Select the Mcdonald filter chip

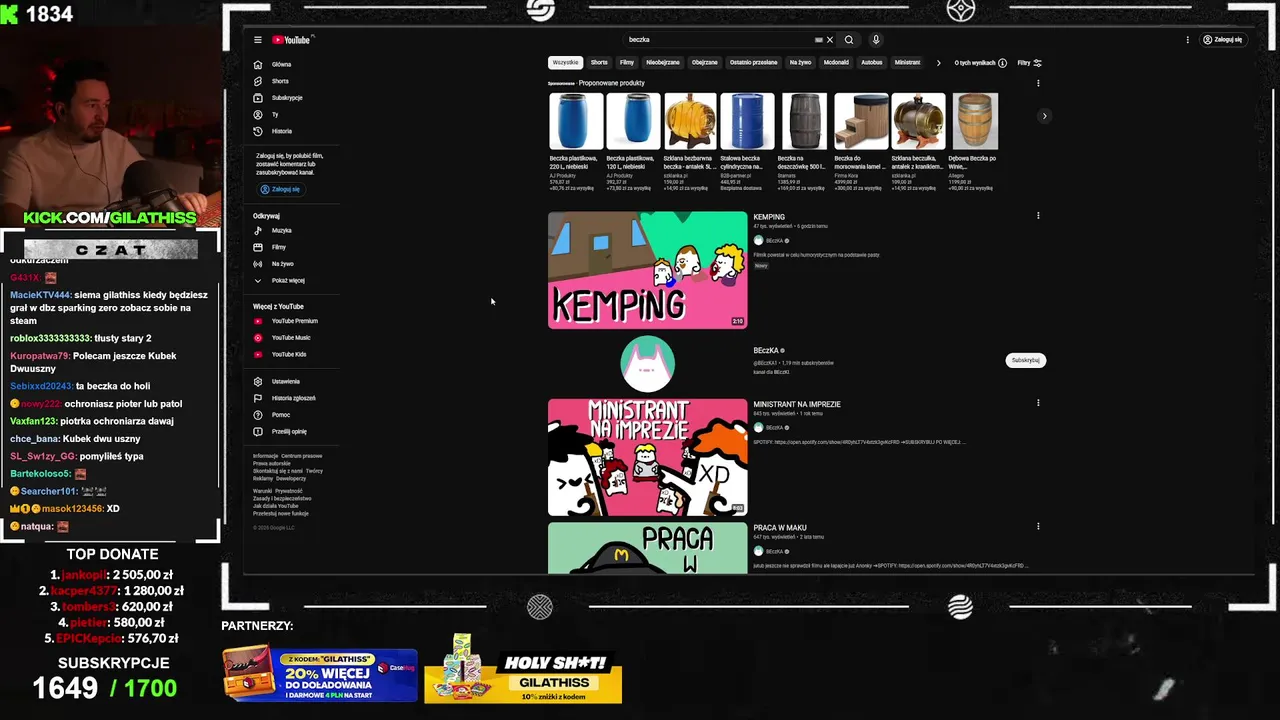[836, 62]
